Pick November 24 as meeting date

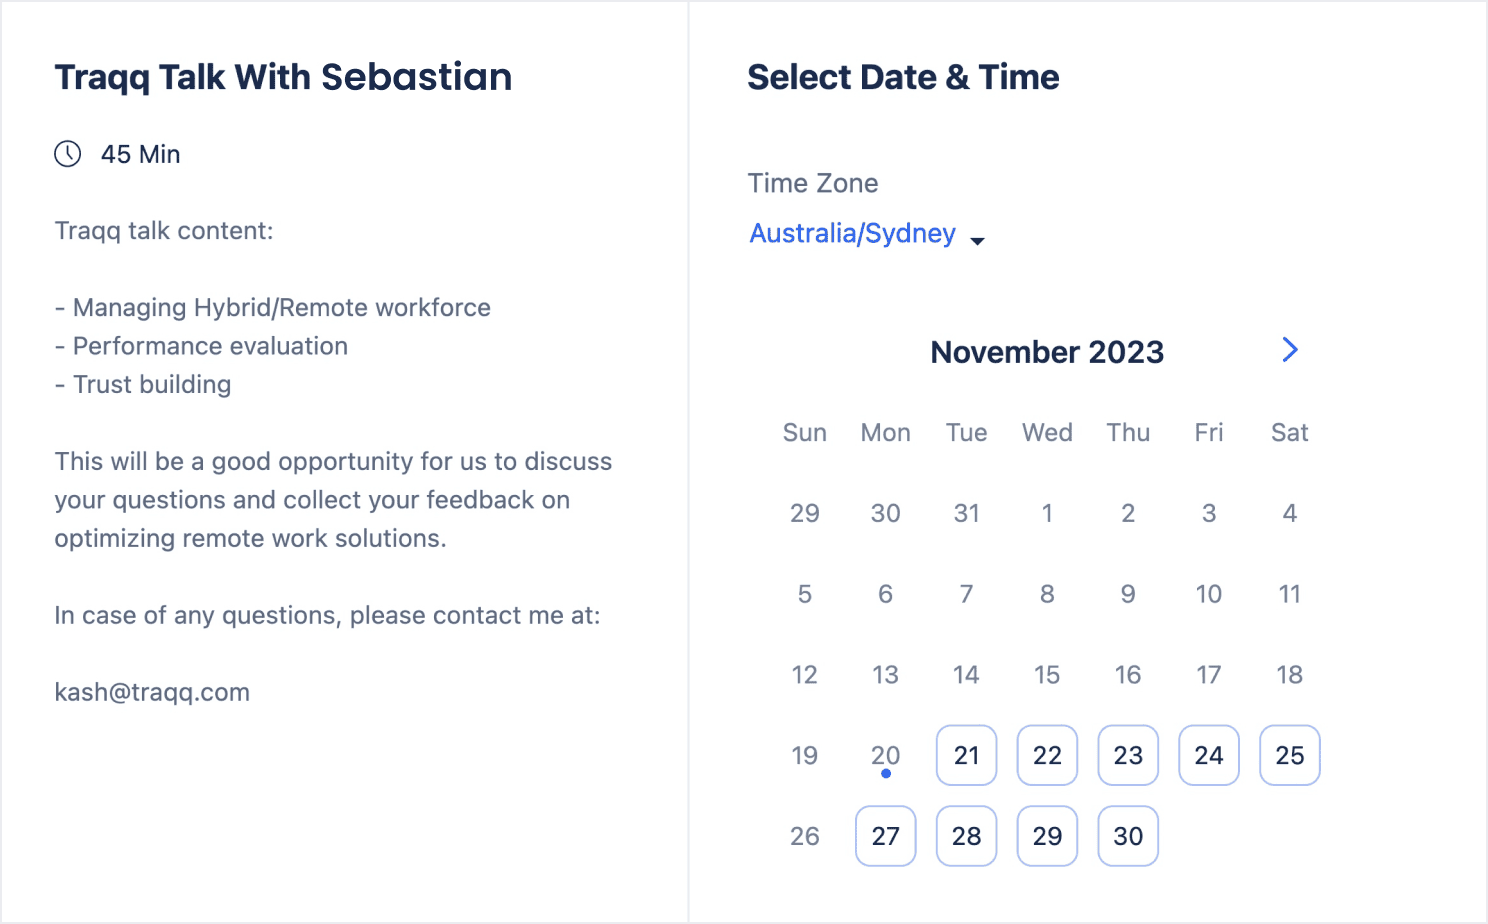(x=1209, y=755)
